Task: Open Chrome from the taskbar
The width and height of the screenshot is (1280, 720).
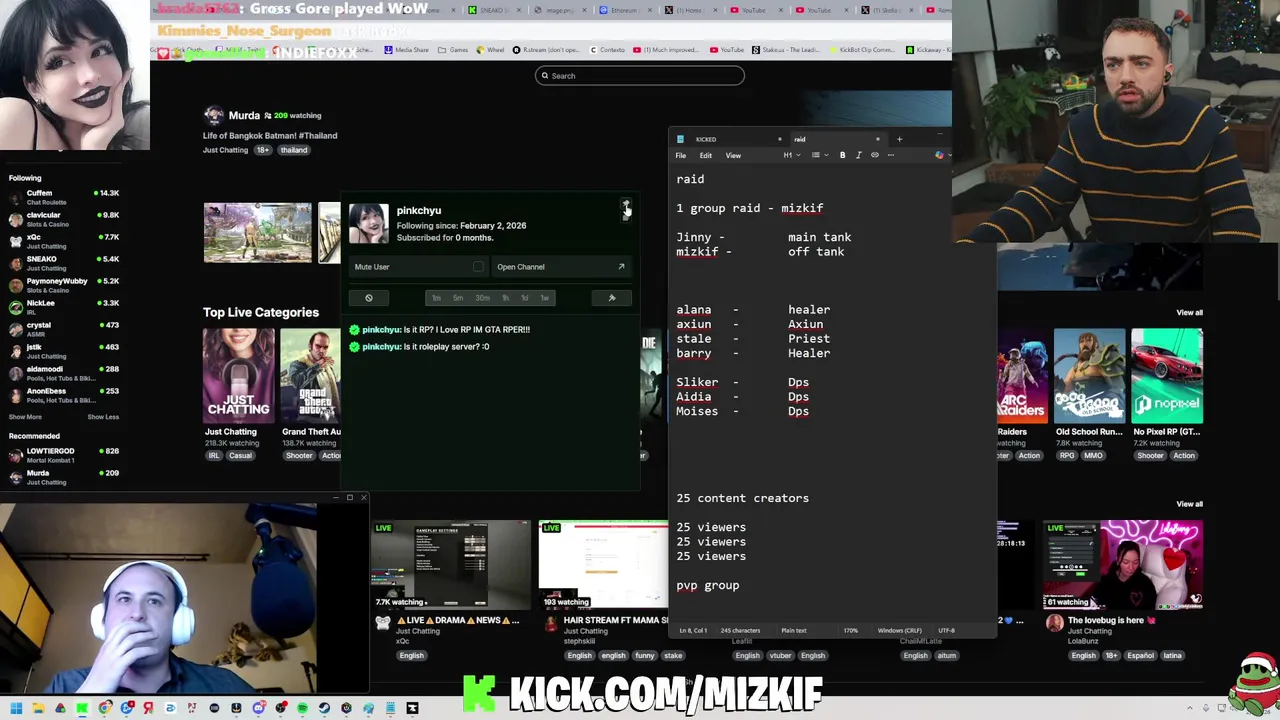Action: pos(104,708)
